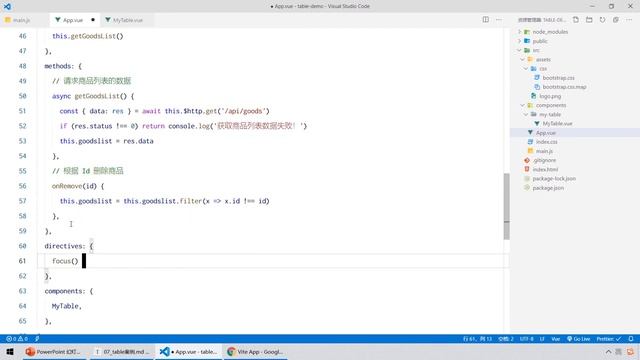
Task: Click the Refresh Explorer icon
Action: tap(602, 20)
